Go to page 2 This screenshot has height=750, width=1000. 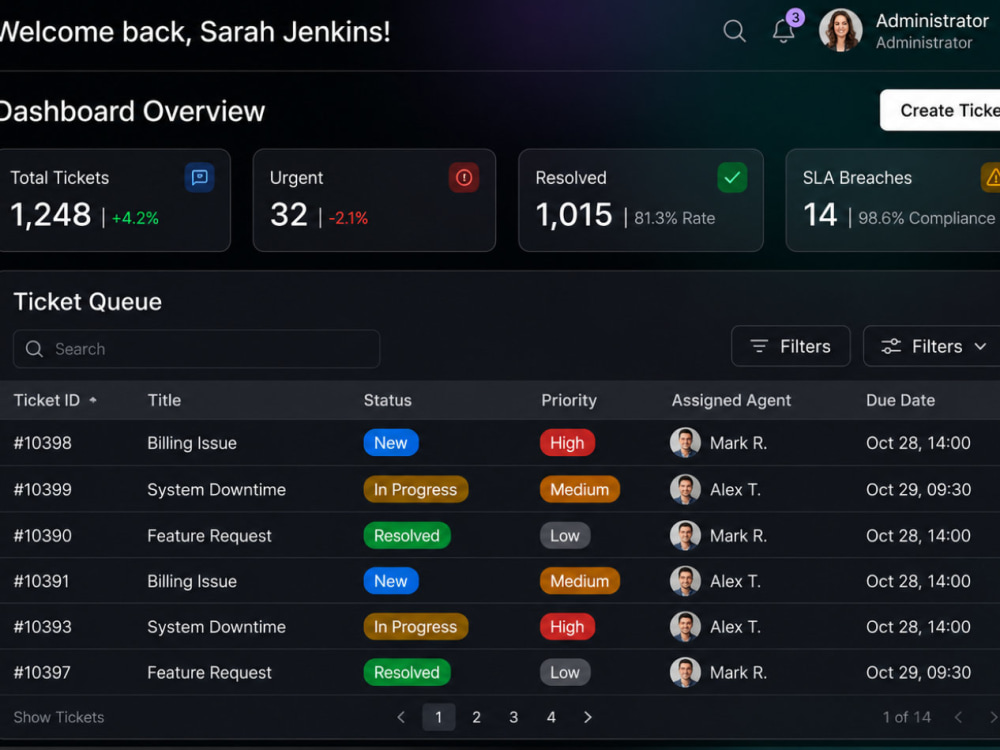tap(476, 717)
